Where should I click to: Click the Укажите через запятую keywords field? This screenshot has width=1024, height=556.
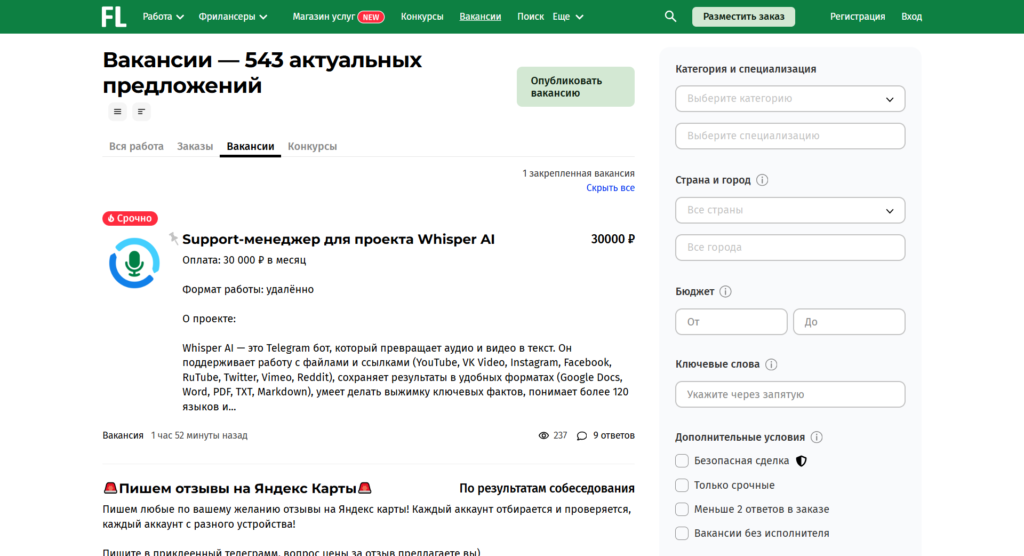790,395
